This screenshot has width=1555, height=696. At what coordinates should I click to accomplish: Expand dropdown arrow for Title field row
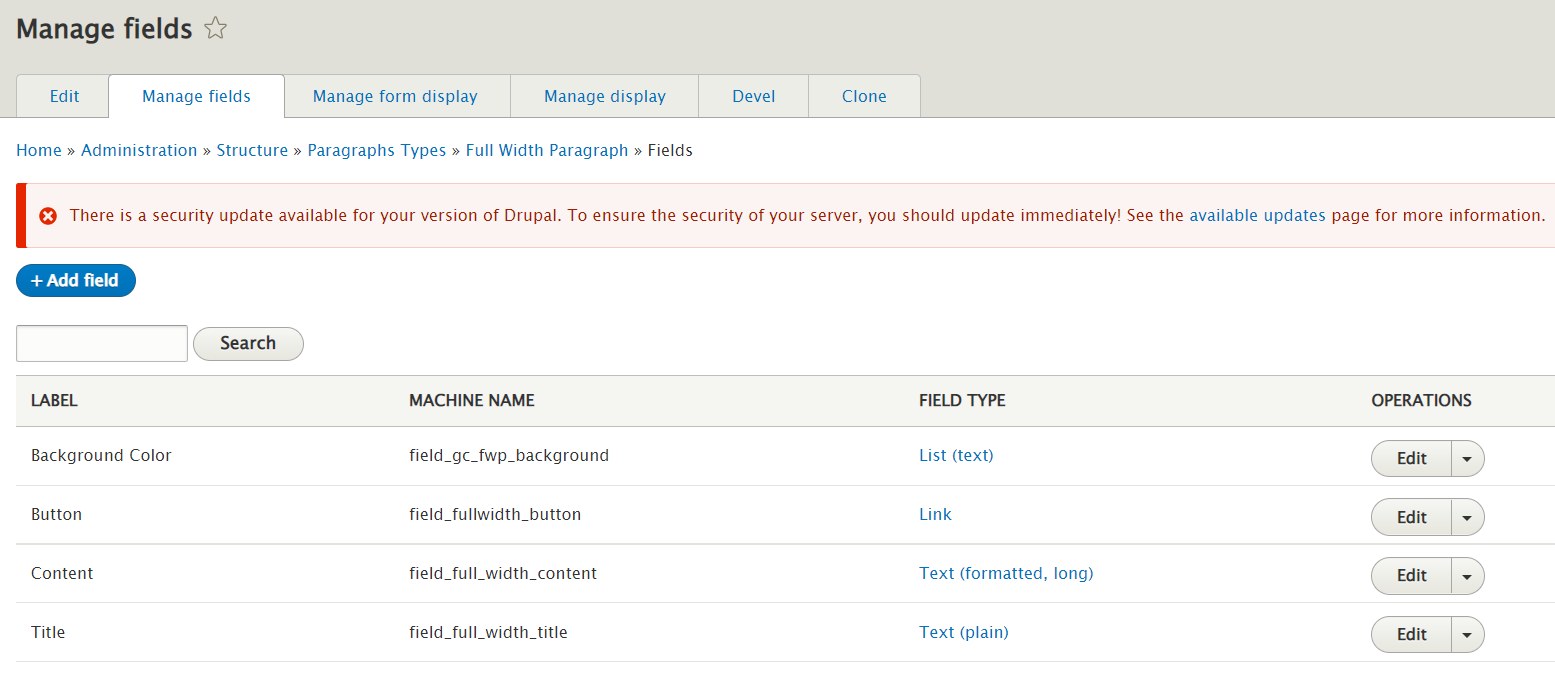(x=1467, y=635)
